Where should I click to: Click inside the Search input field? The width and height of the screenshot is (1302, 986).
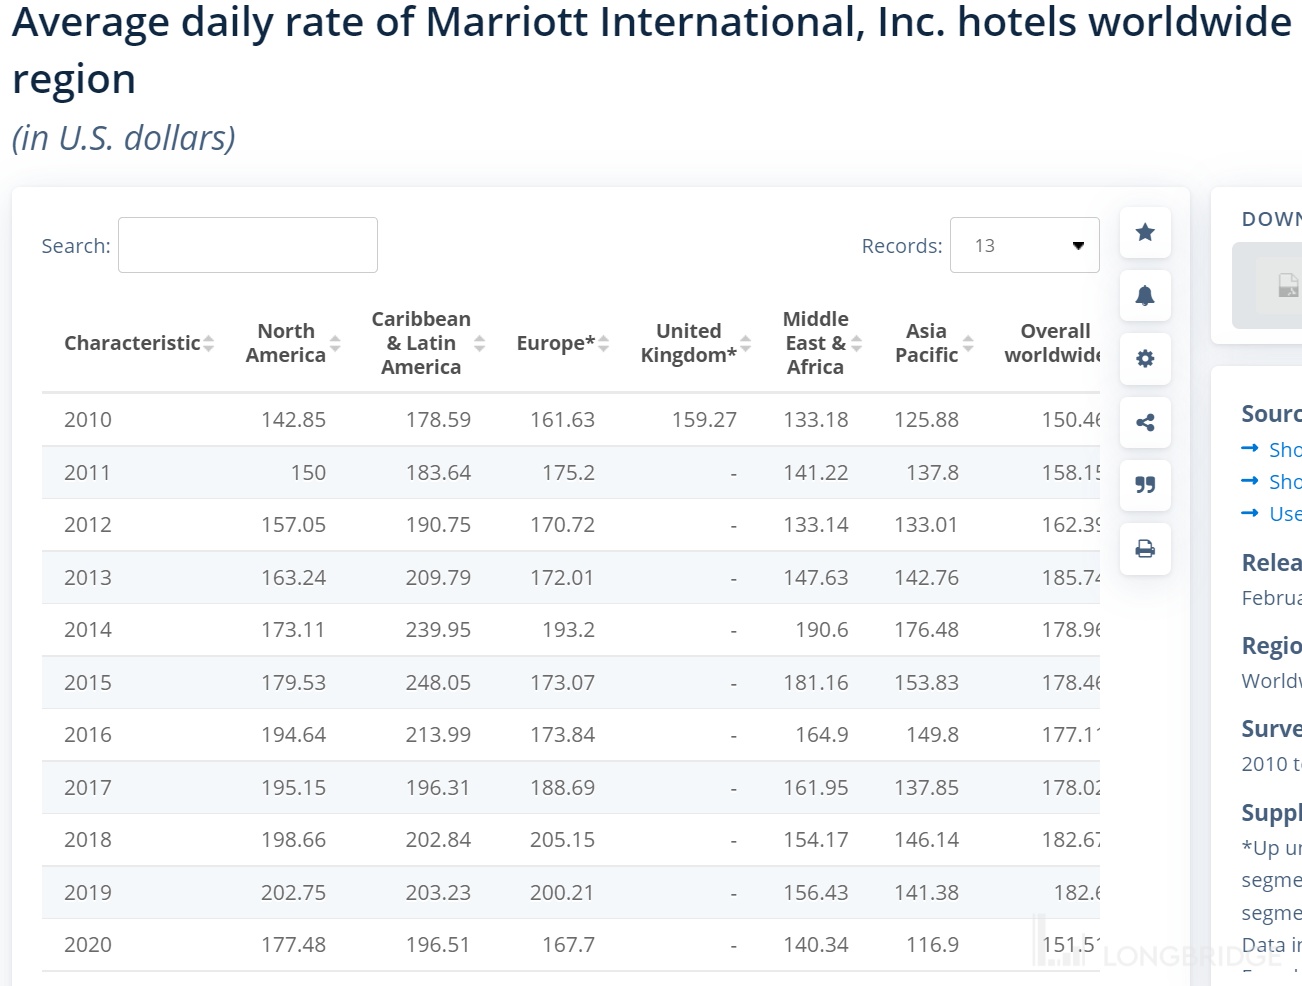tap(248, 245)
